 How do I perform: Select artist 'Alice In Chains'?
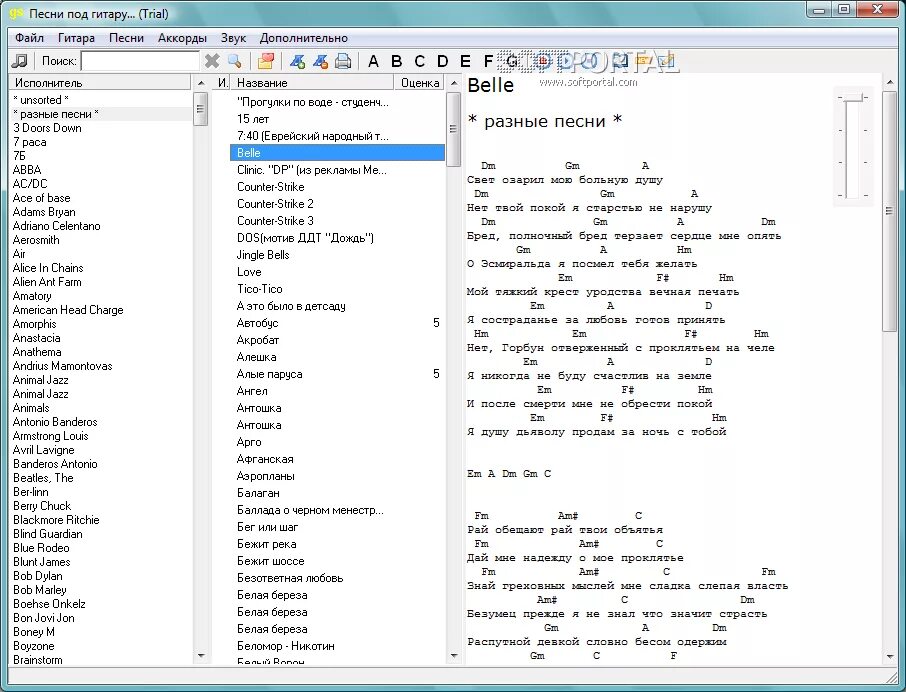[x=48, y=268]
